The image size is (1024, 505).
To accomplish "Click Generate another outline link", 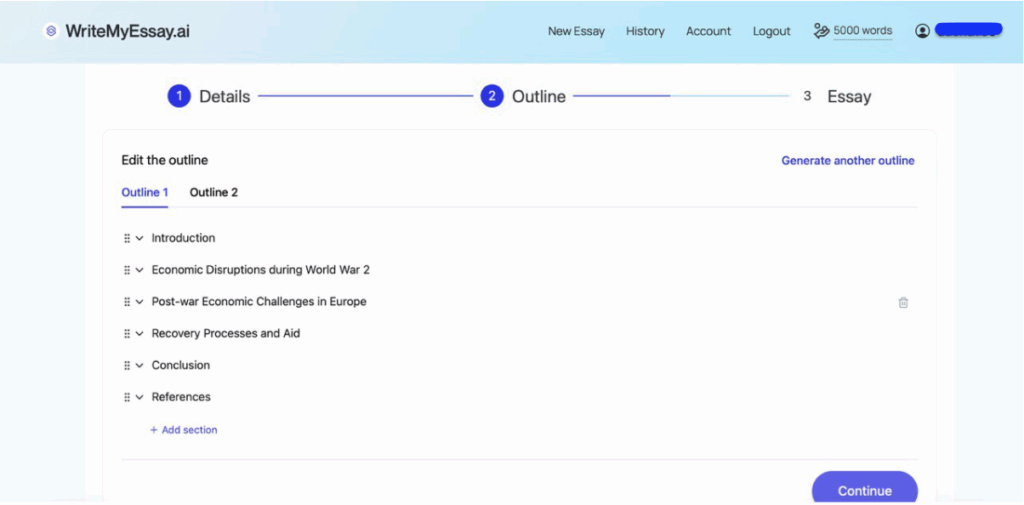I will 847,160.
